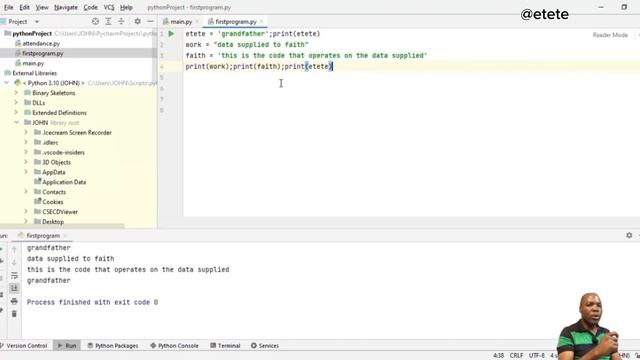
Task: Open the Help menu
Action: click(126, 7)
